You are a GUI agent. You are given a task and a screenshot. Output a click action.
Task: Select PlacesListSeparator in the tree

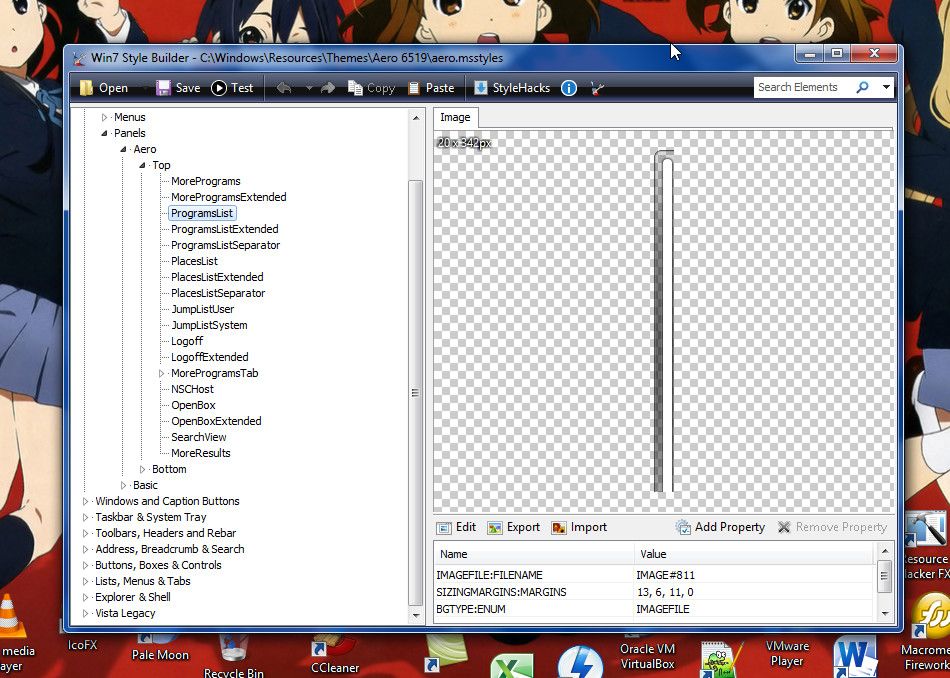[x=218, y=293]
